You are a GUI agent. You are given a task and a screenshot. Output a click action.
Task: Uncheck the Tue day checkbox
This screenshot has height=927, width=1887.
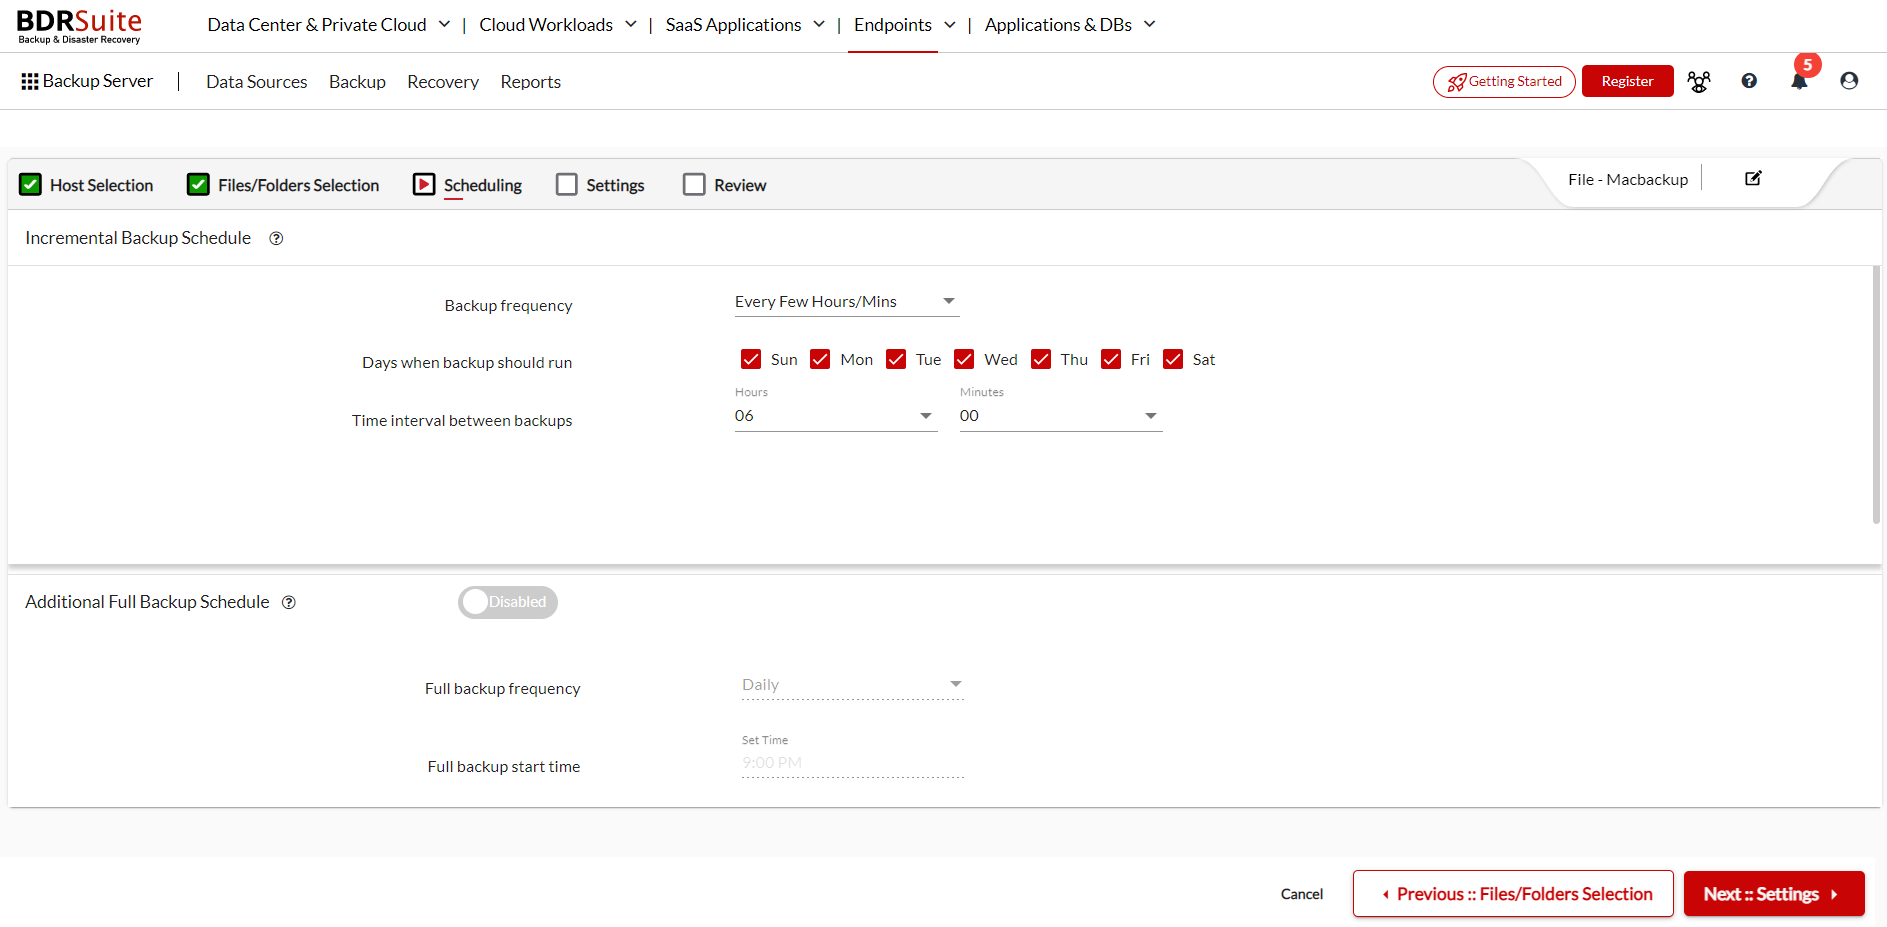click(x=896, y=359)
